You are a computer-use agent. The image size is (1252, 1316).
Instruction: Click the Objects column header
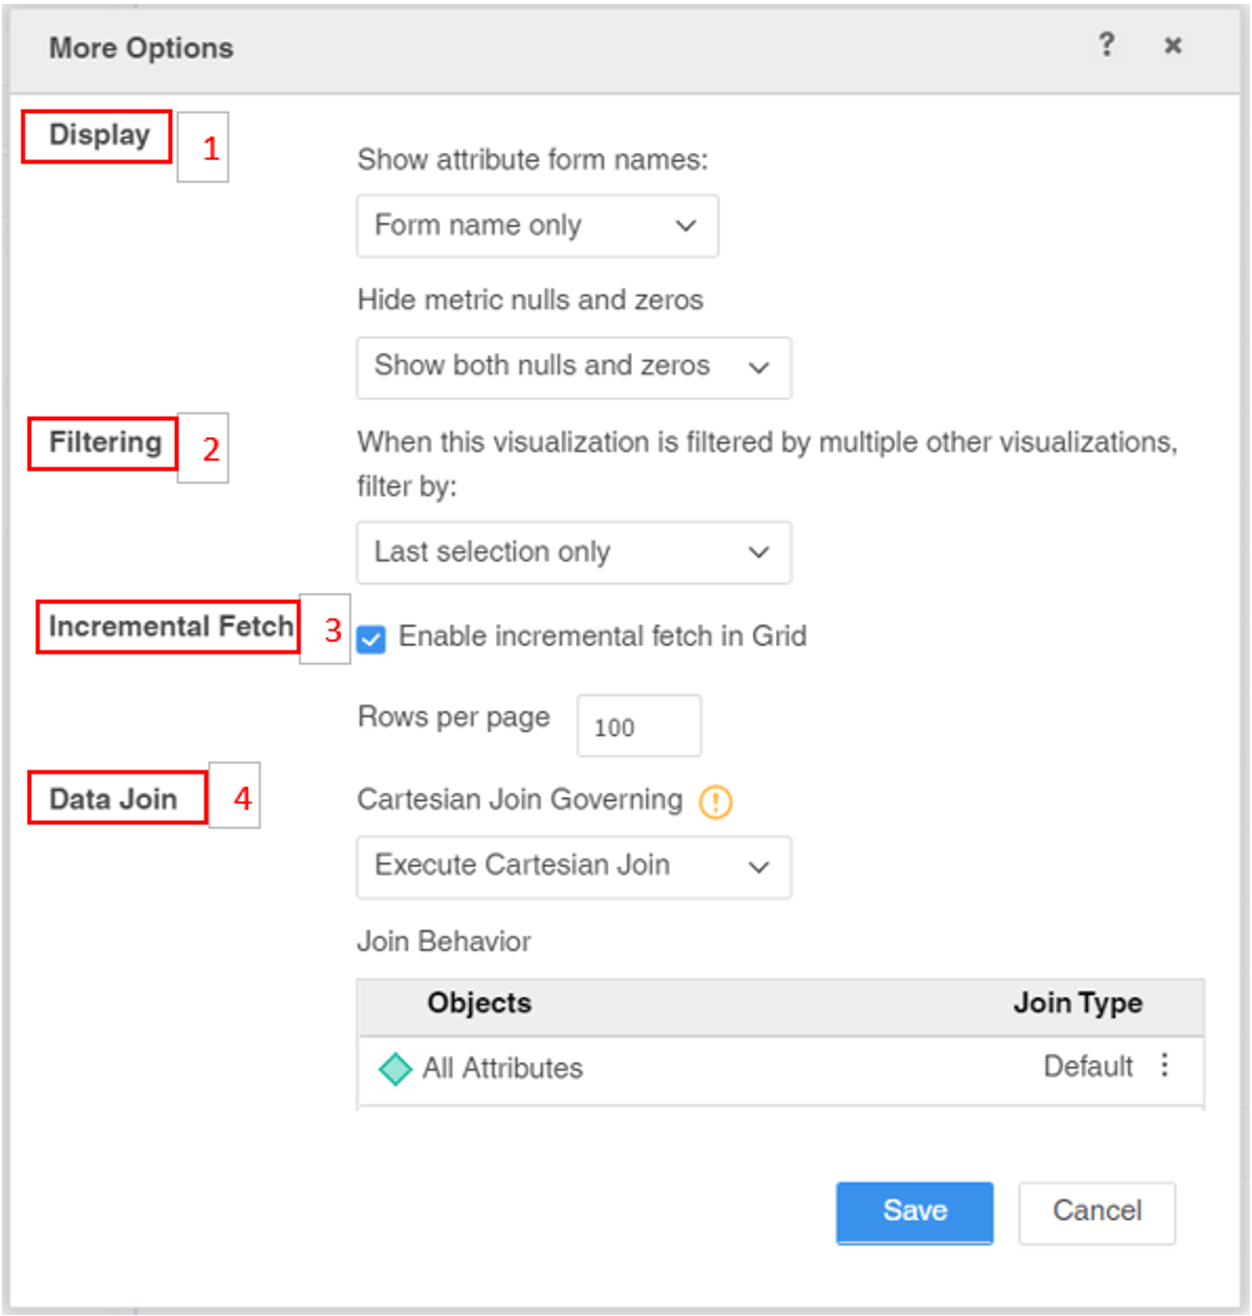(x=479, y=1004)
